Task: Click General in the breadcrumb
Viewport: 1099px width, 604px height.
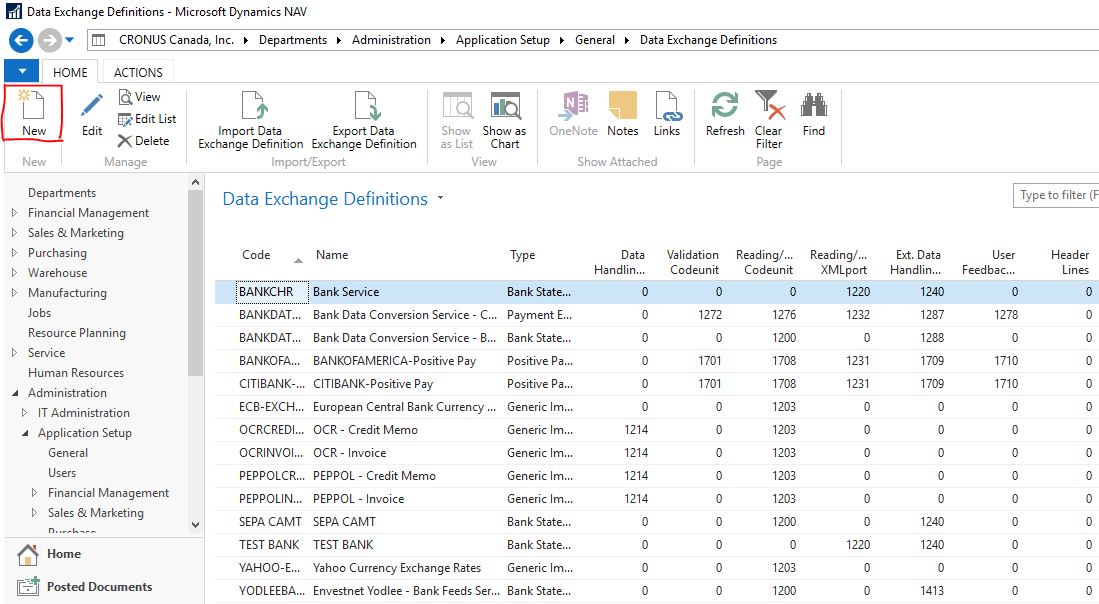Action: (x=594, y=40)
